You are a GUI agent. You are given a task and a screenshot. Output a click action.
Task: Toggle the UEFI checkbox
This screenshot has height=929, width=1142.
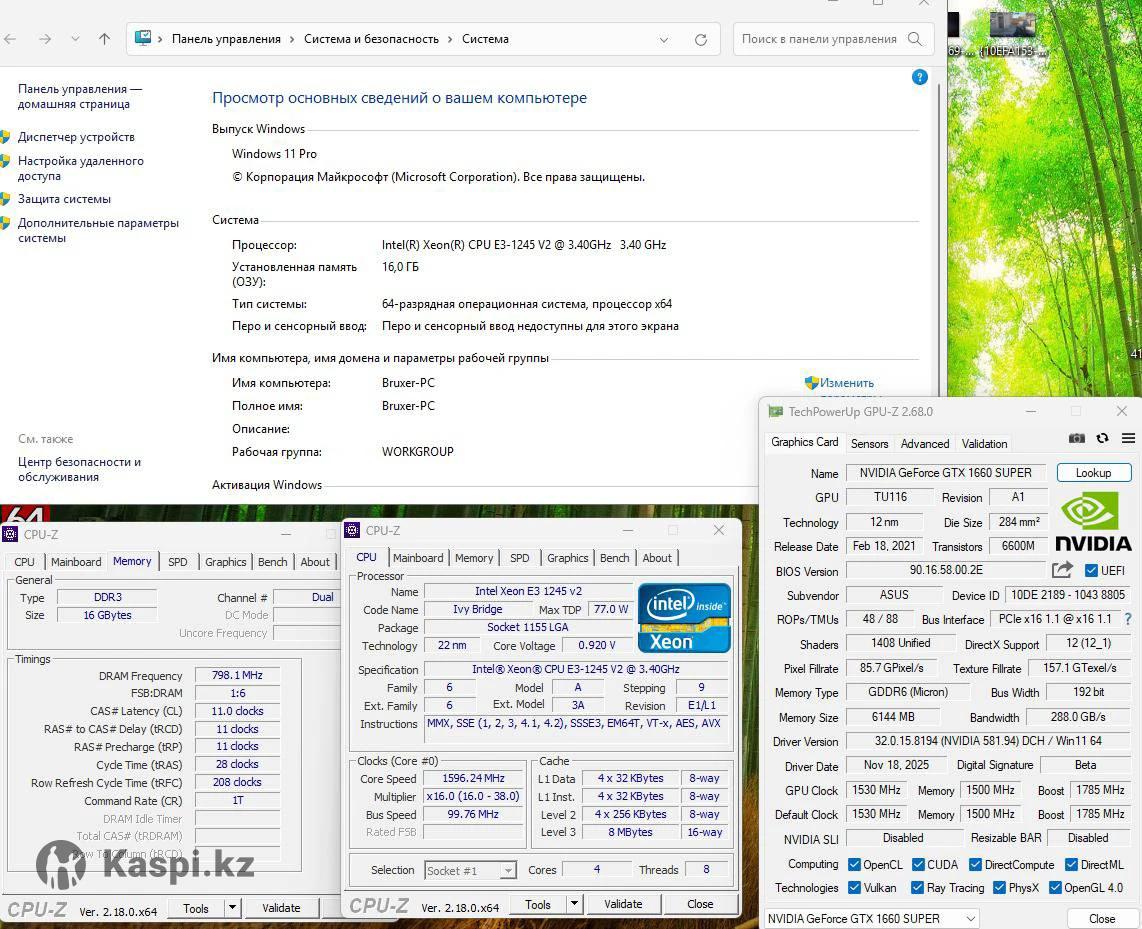pos(1091,571)
